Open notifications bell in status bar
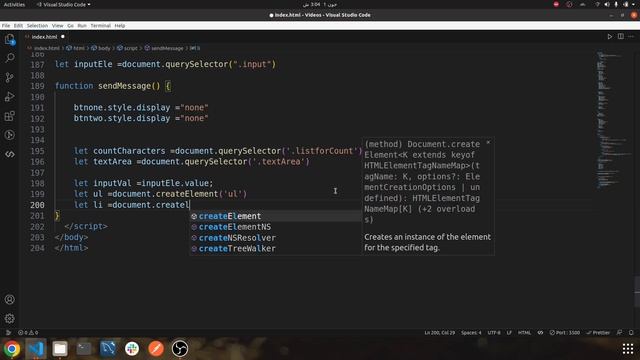640x360 pixels. [x=631, y=333]
